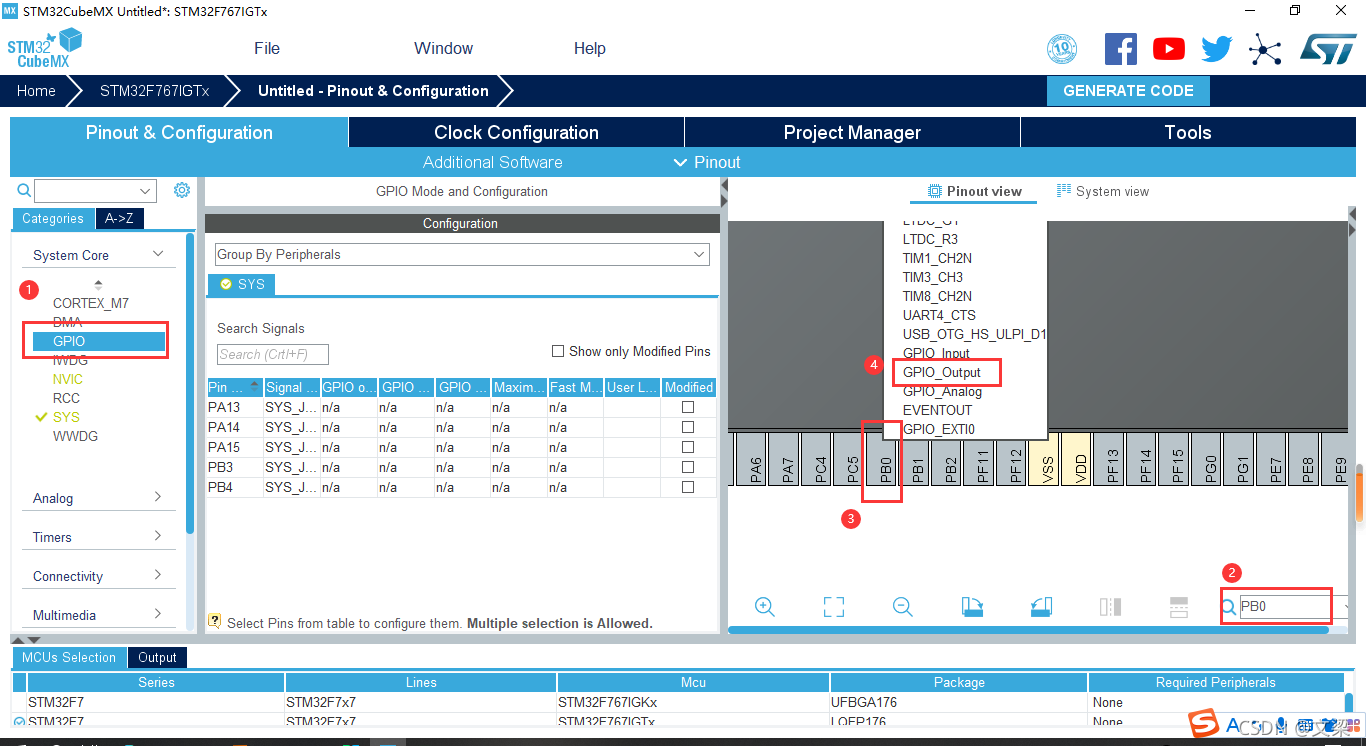Switch to Project Manager tab
Image resolution: width=1366 pixels, height=746 pixels.
(852, 132)
